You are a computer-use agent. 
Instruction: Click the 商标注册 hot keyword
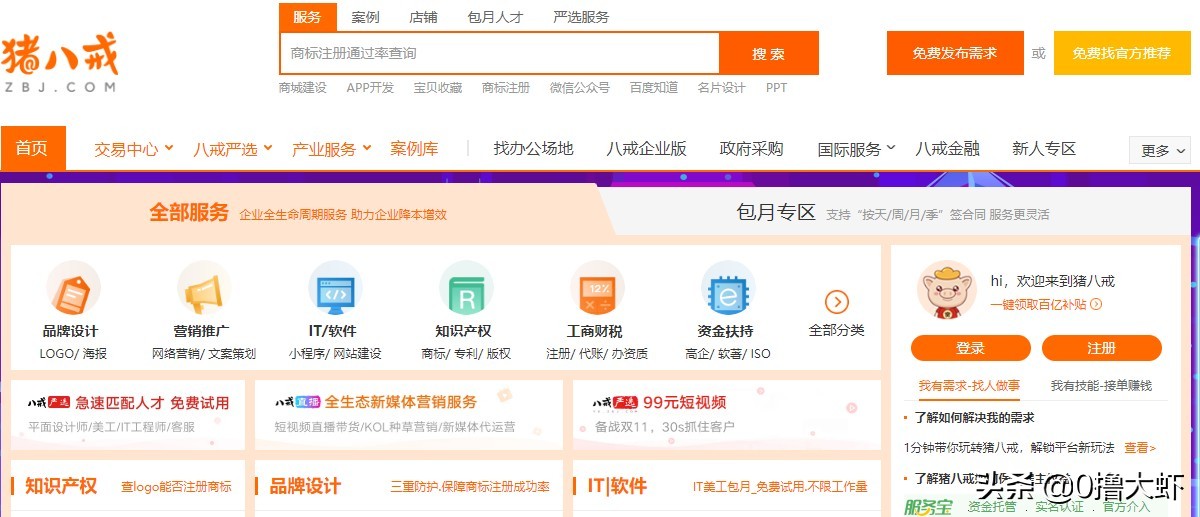coord(506,88)
